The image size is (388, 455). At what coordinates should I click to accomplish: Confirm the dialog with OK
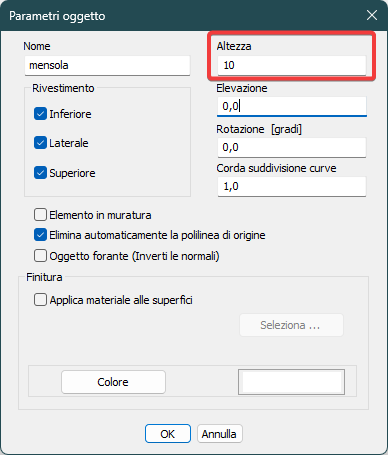[168, 434]
